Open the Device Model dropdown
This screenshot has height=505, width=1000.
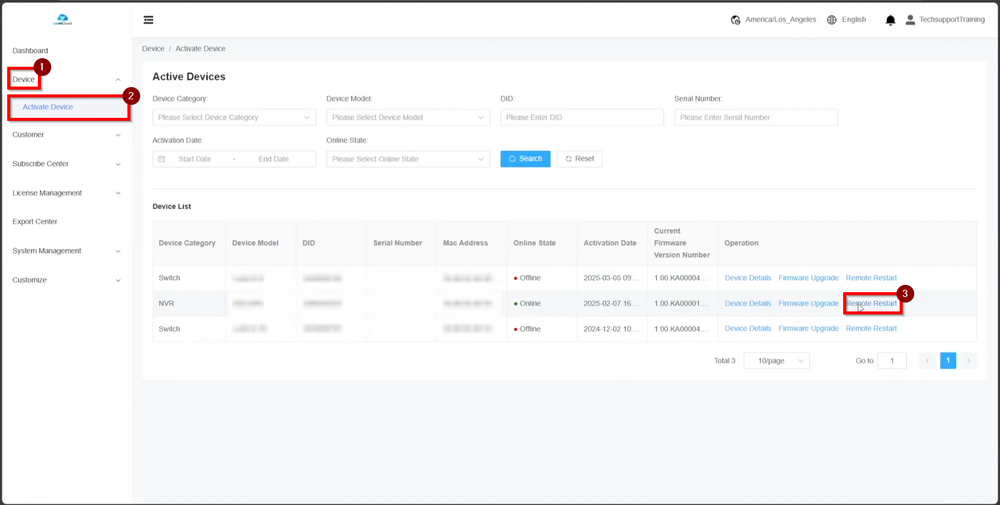tap(408, 117)
